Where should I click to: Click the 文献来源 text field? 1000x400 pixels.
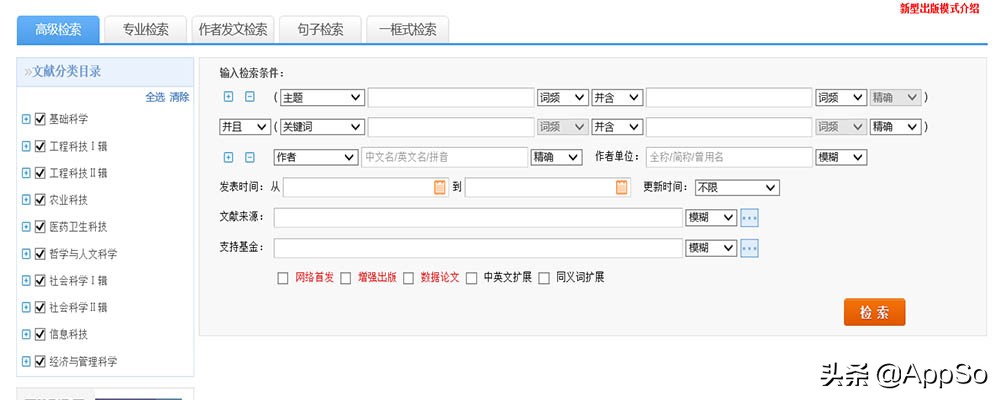(478, 218)
